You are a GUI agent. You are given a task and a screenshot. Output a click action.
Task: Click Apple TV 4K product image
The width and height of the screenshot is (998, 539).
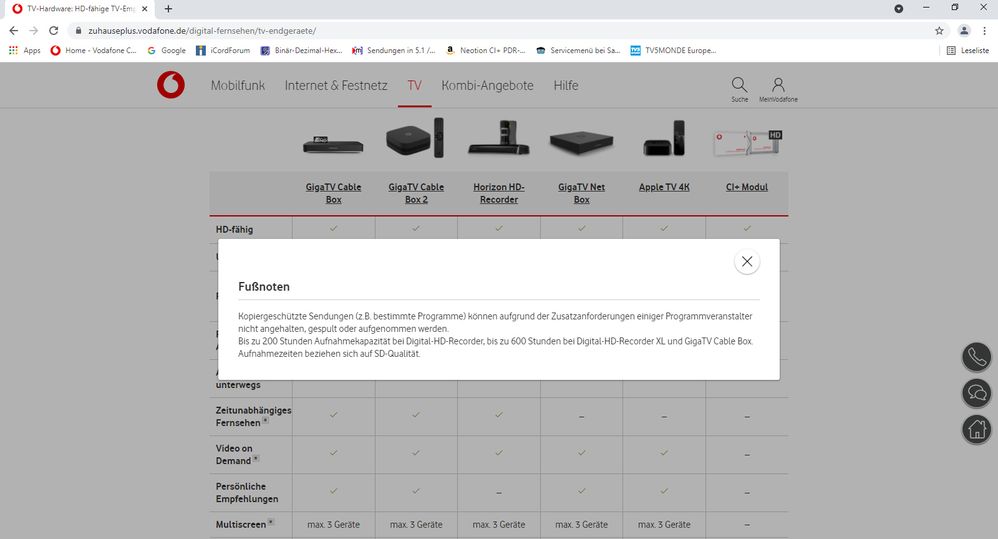click(x=664, y=138)
